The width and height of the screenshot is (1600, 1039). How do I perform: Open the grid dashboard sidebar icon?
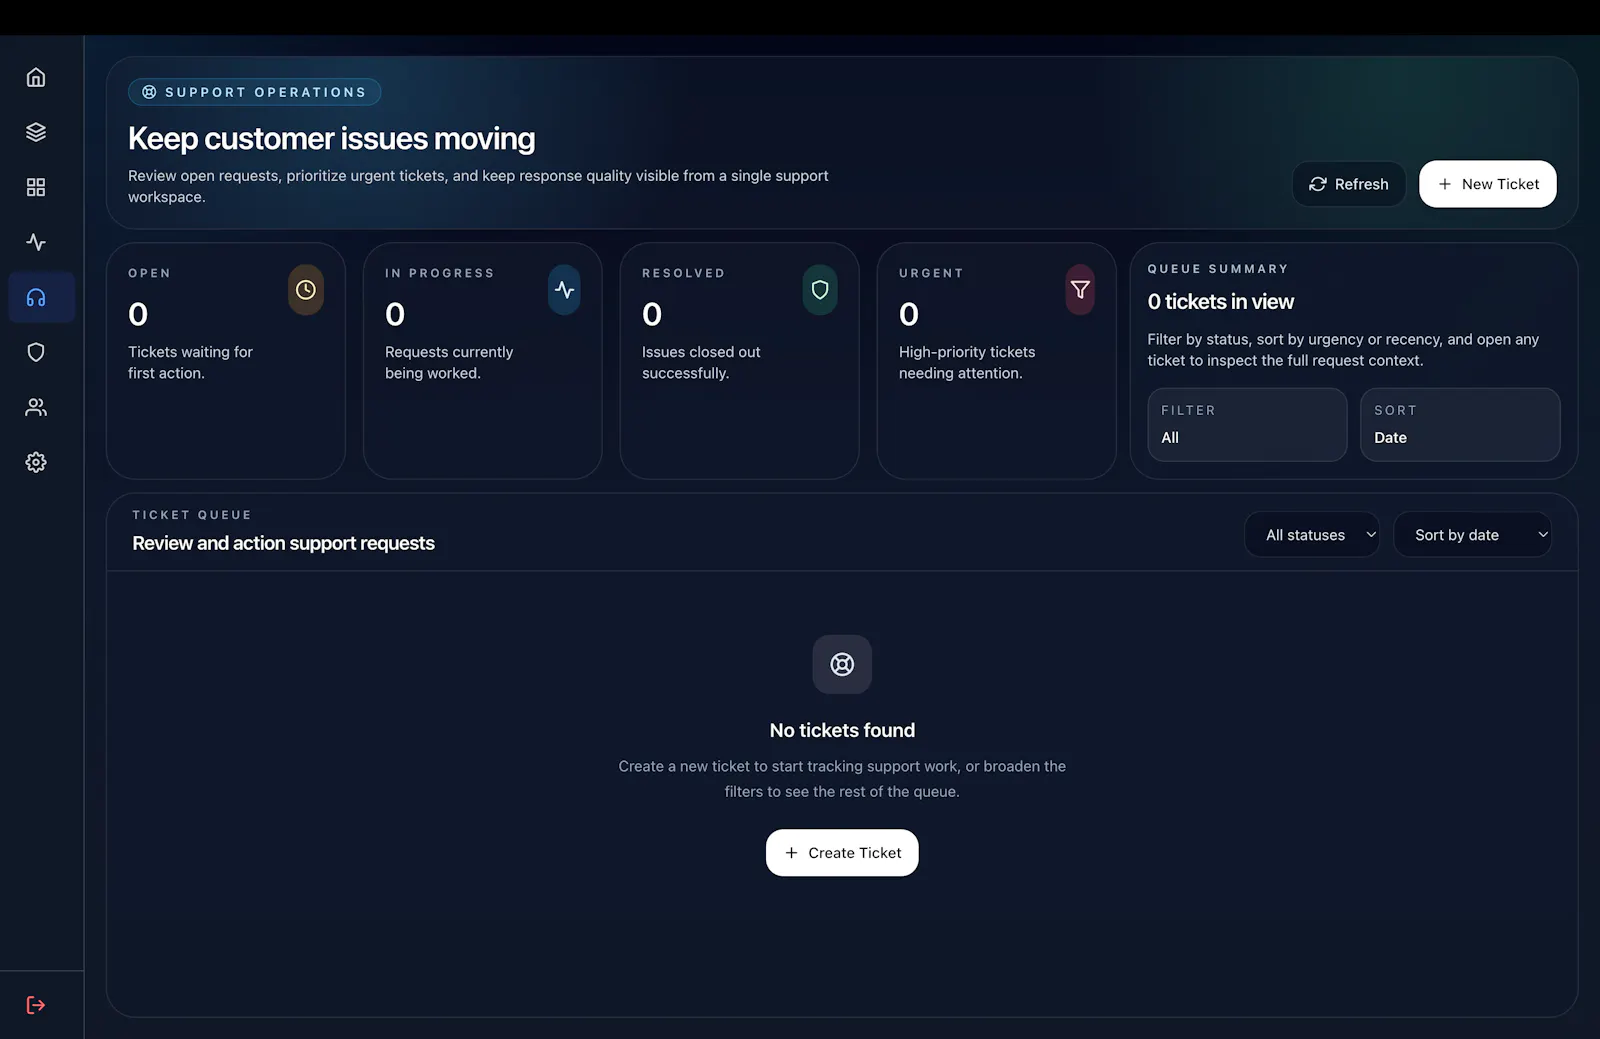[x=36, y=187]
